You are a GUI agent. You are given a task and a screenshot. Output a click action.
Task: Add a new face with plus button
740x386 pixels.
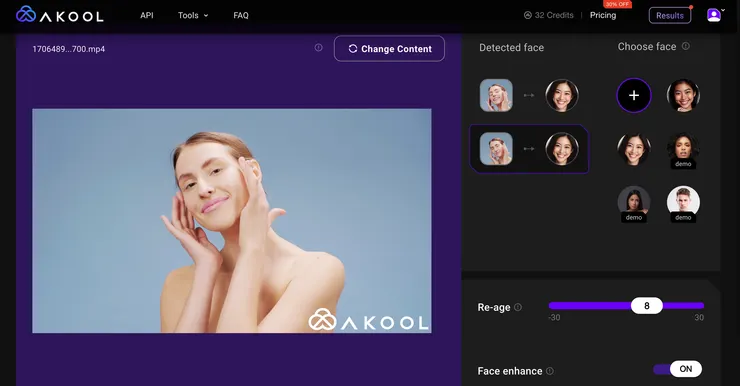point(634,95)
